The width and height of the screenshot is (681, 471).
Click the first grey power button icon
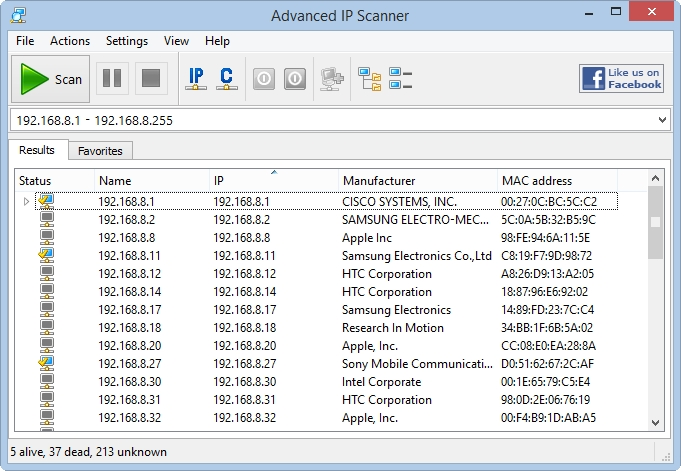[x=264, y=79]
